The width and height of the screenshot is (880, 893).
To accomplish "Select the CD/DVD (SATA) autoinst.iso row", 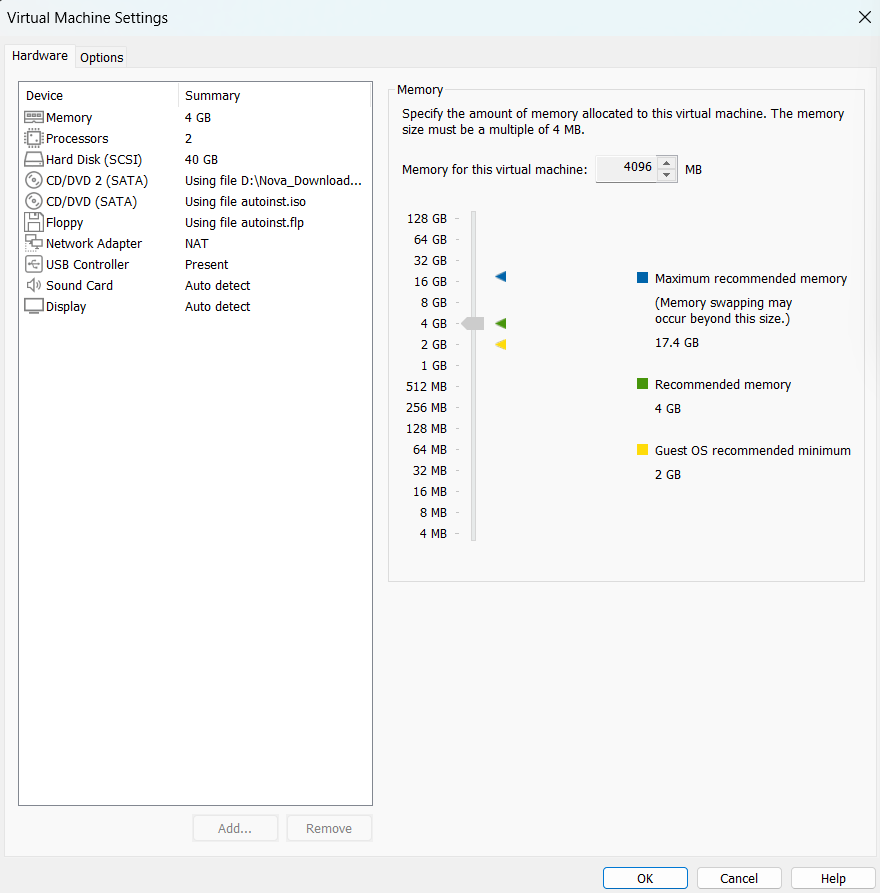I will click(x=195, y=202).
